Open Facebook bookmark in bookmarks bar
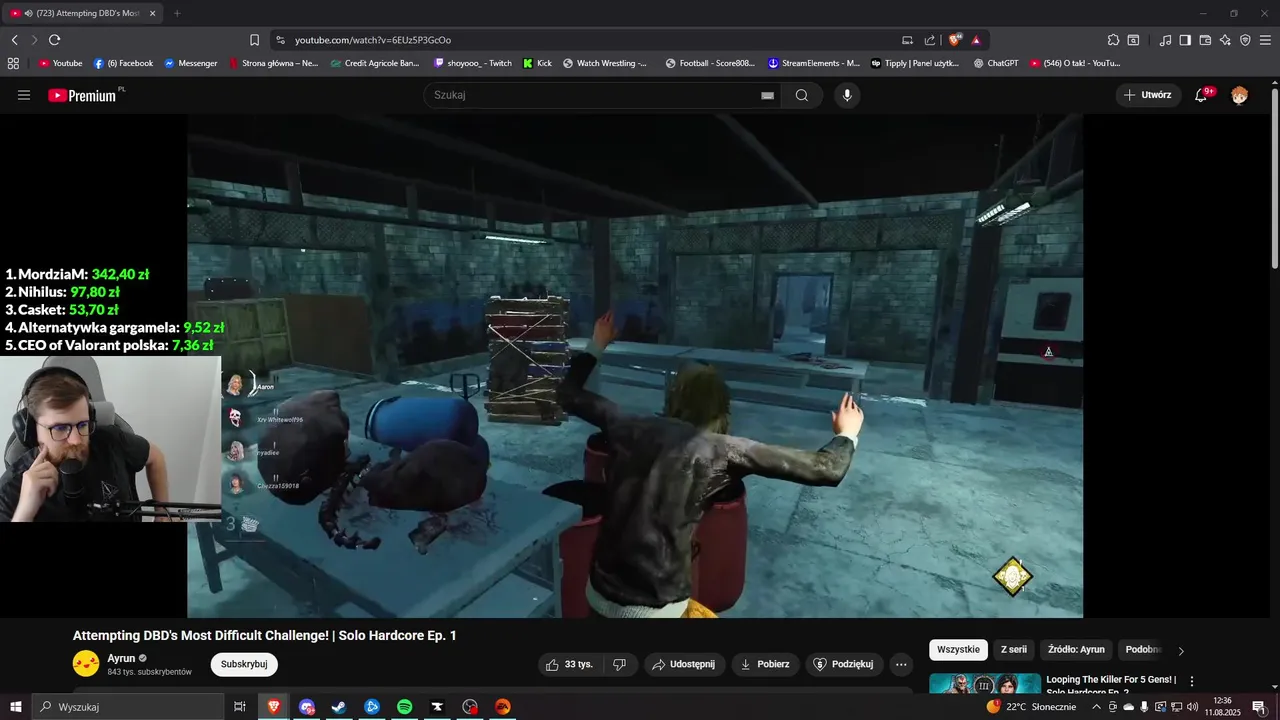The height and width of the screenshot is (720, 1280). 123,63
